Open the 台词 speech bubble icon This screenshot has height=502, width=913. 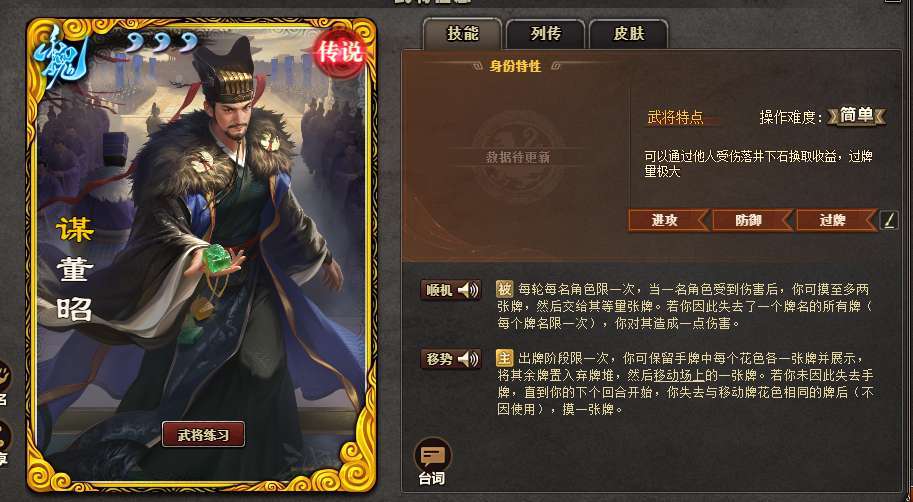(433, 455)
